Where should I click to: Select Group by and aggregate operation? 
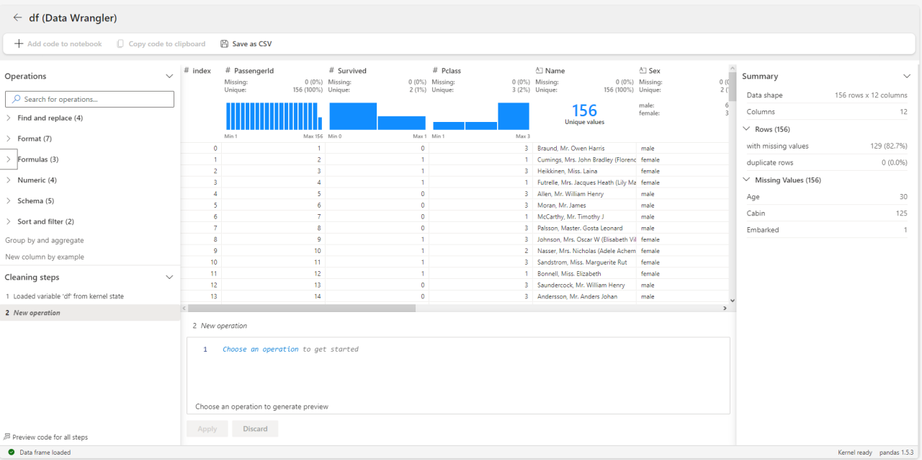coord(45,240)
